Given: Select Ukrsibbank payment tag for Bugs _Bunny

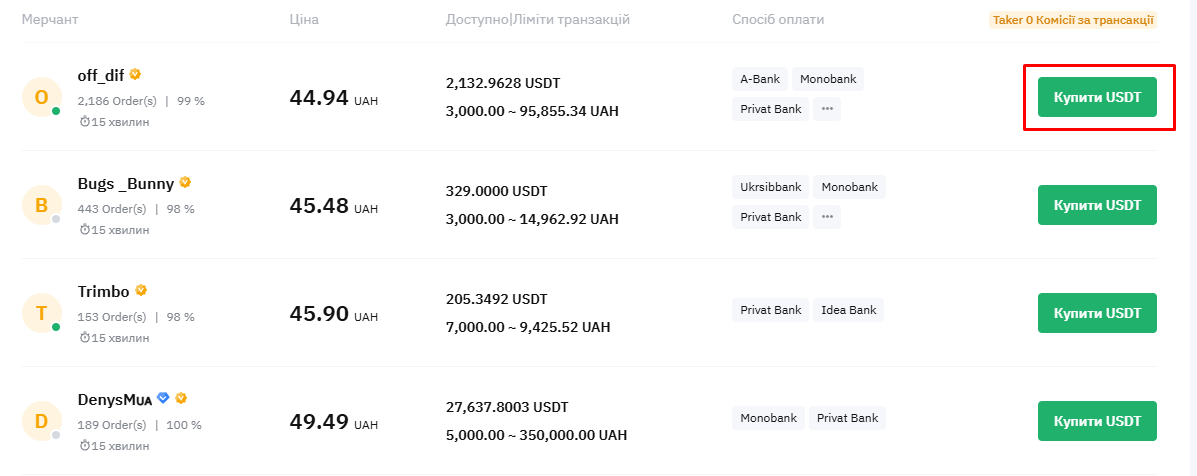Looking at the screenshot, I should tap(770, 187).
